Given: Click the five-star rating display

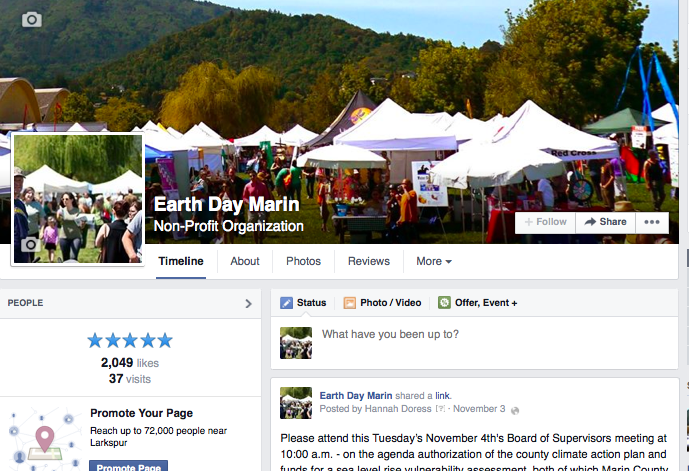Looking at the screenshot, I should click(130, 341).
